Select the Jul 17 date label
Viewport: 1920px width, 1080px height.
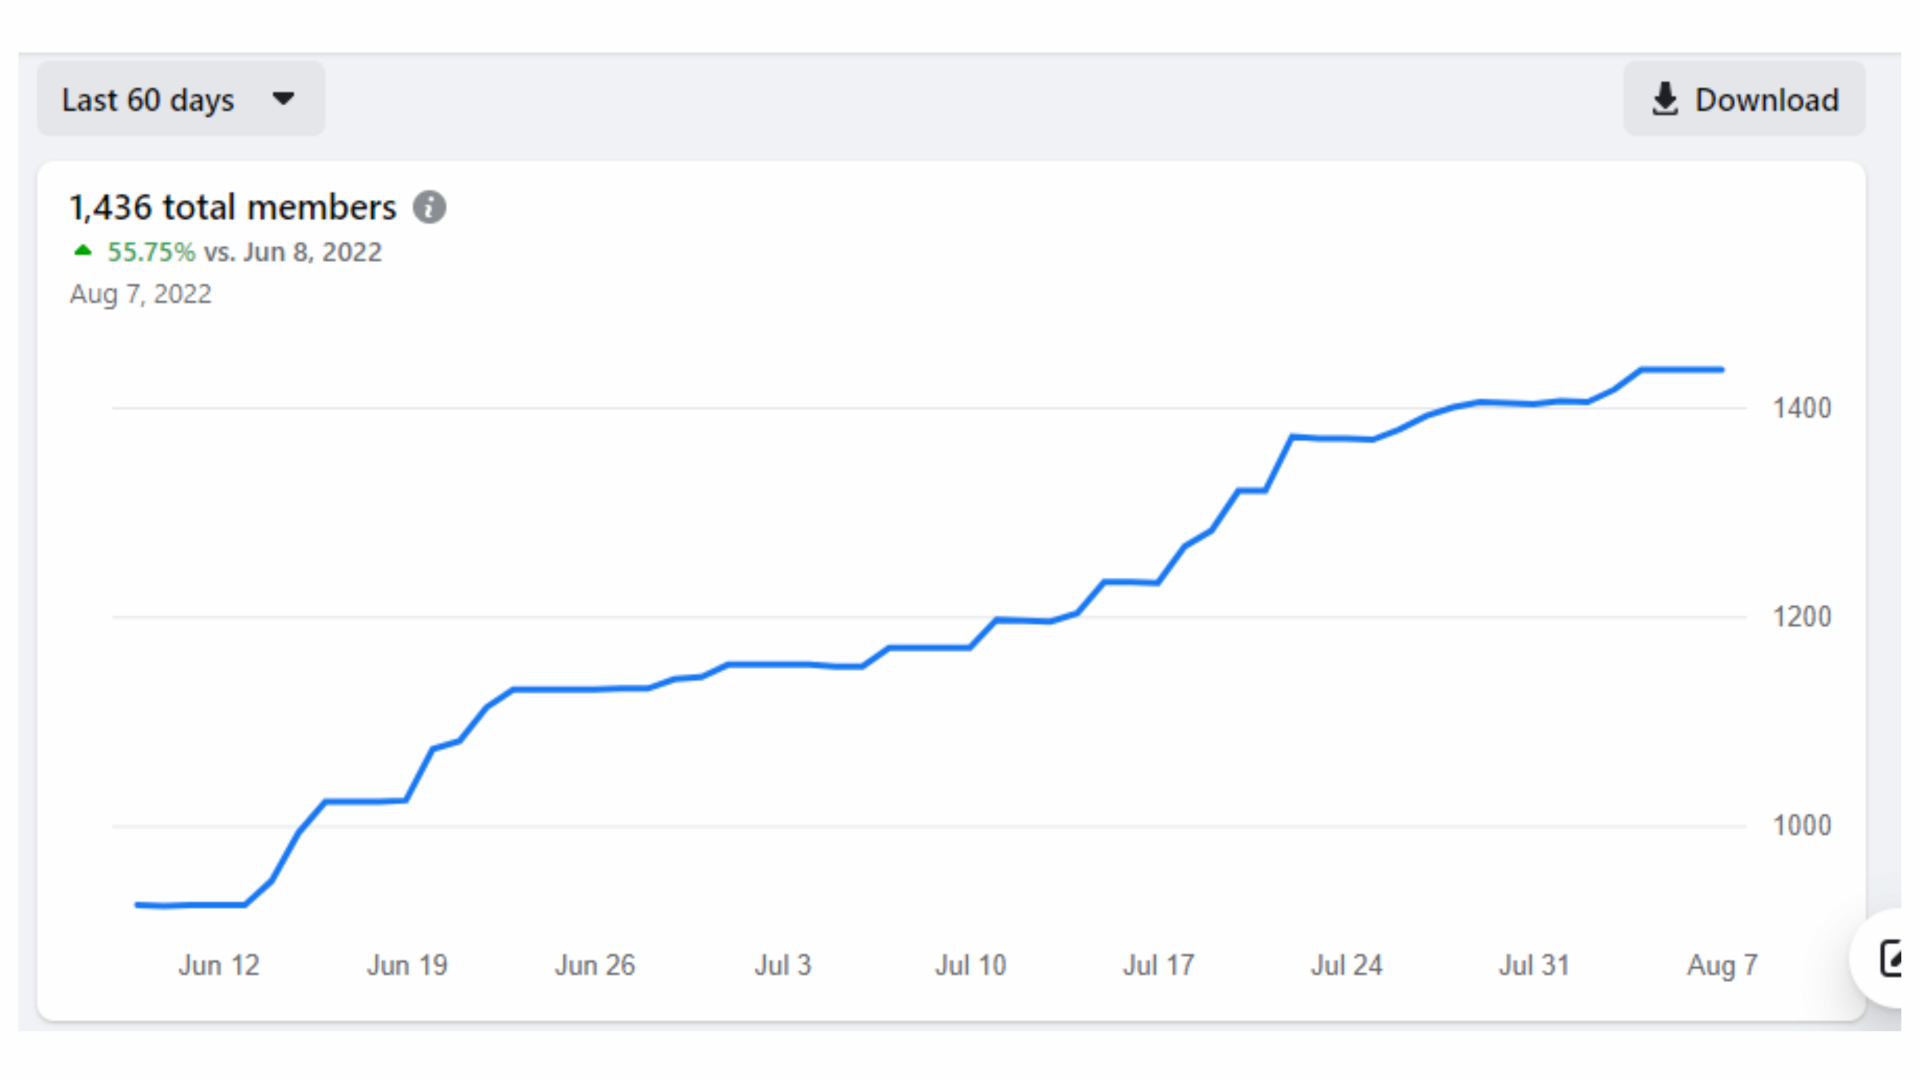(x=1158, y=965)
